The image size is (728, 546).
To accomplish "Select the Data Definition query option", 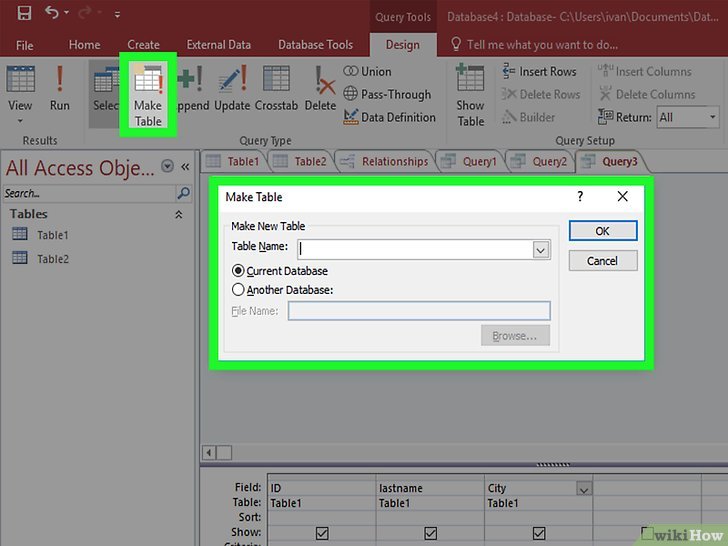I will click(389, 117).
